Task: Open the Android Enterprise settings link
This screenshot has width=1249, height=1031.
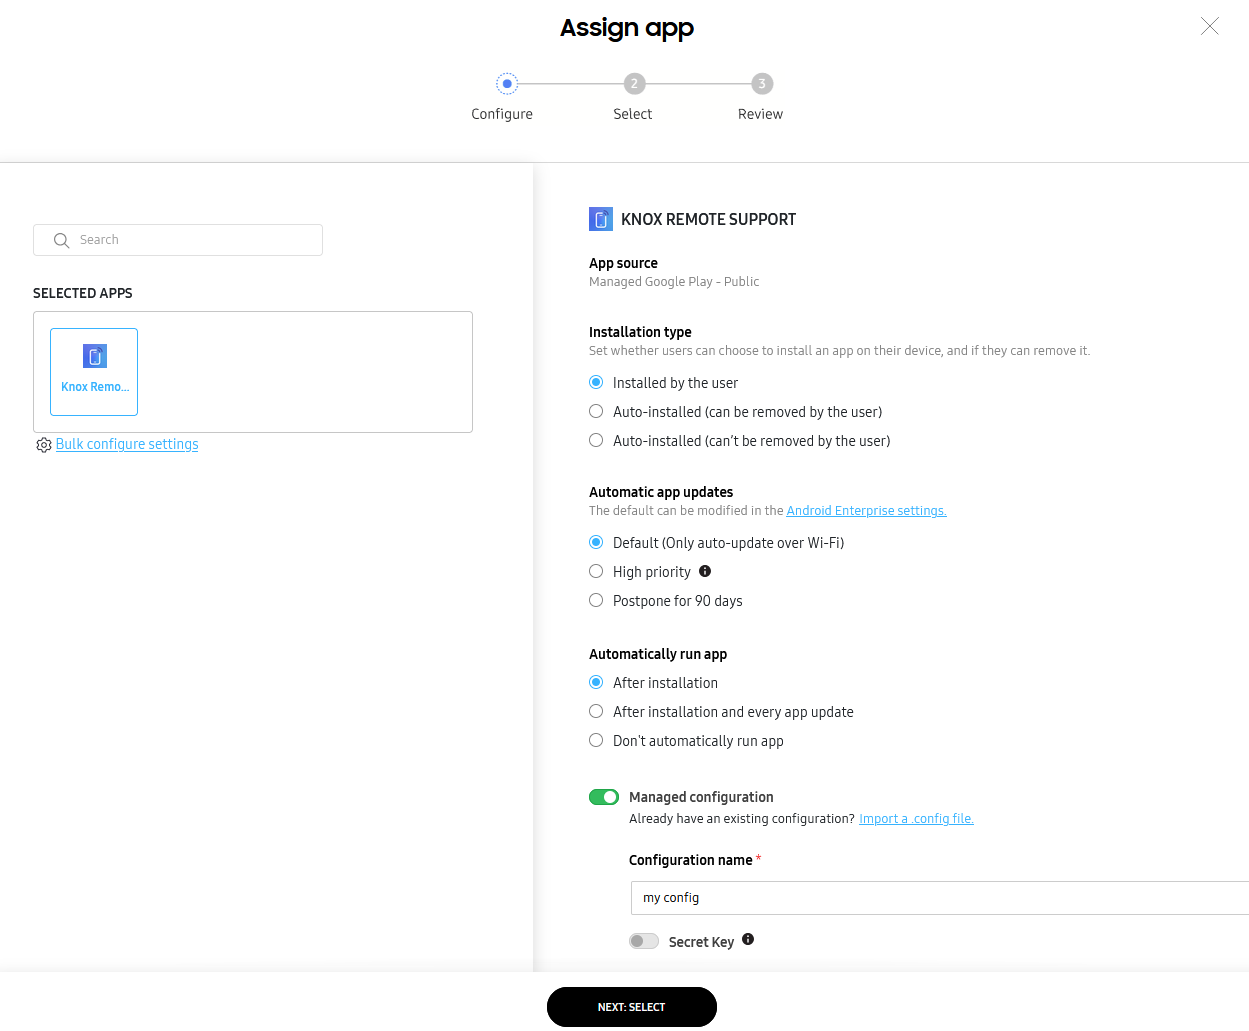Action: (x=866, y=510)
